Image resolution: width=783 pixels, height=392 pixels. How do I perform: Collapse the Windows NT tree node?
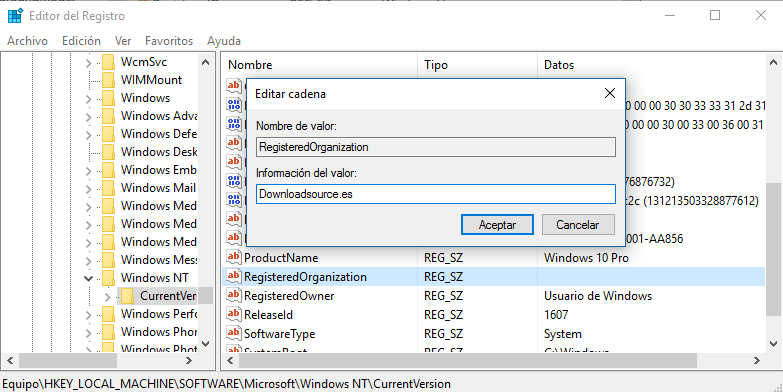(88, 278)
